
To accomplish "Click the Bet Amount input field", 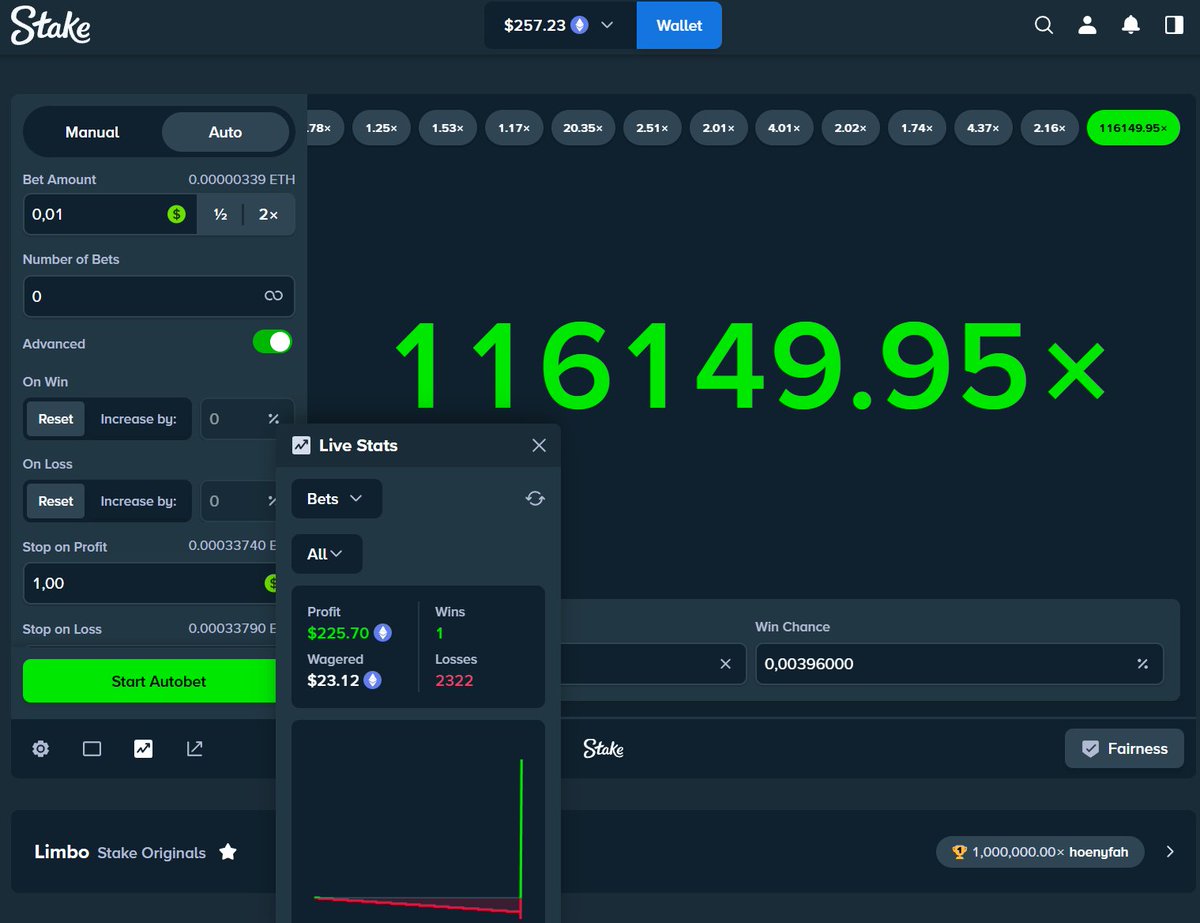I will 109,214.
